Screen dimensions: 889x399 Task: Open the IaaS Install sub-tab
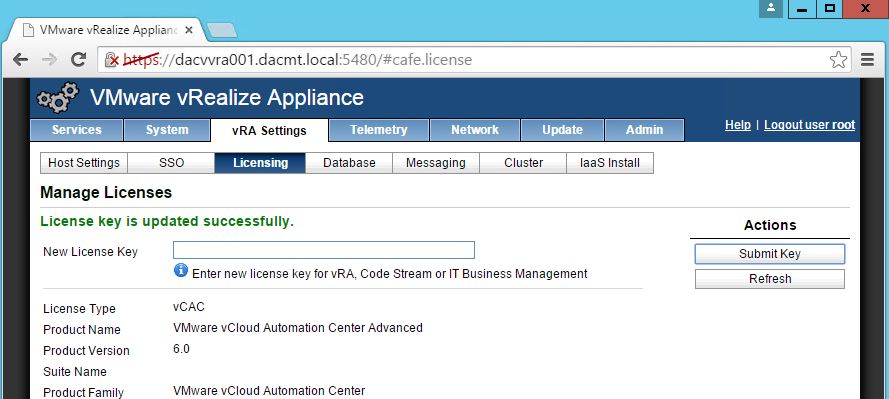point(610,163)
